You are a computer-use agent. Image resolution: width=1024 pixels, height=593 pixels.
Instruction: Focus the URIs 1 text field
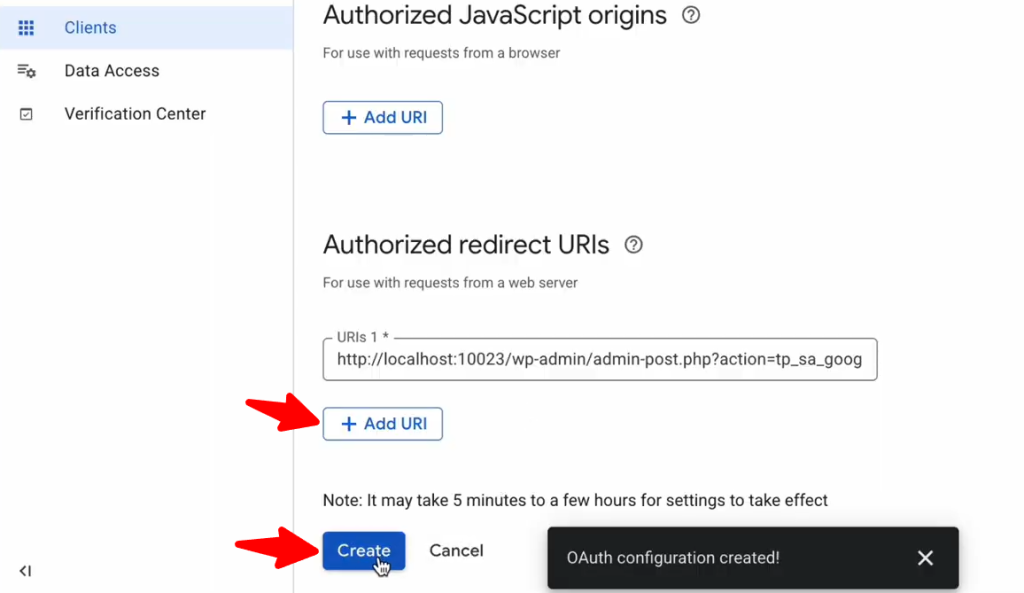click(x=599, y=360)
